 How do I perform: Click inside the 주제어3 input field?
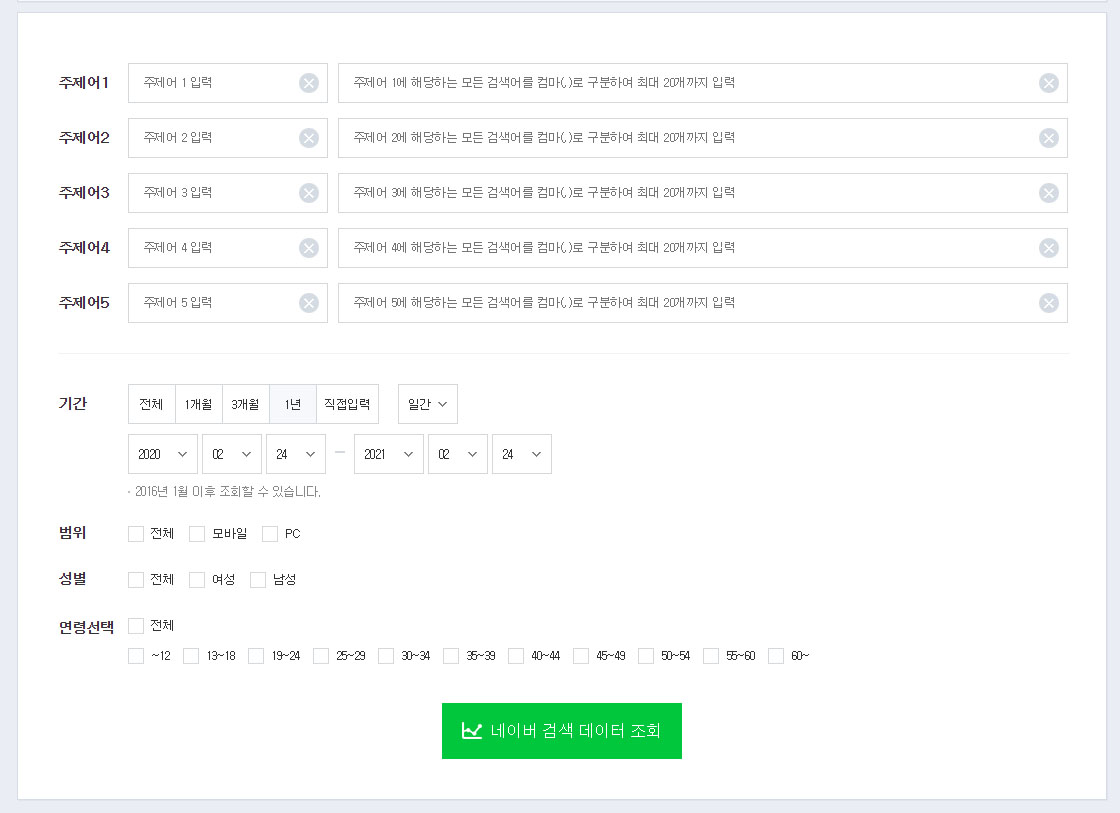[210, 192]
